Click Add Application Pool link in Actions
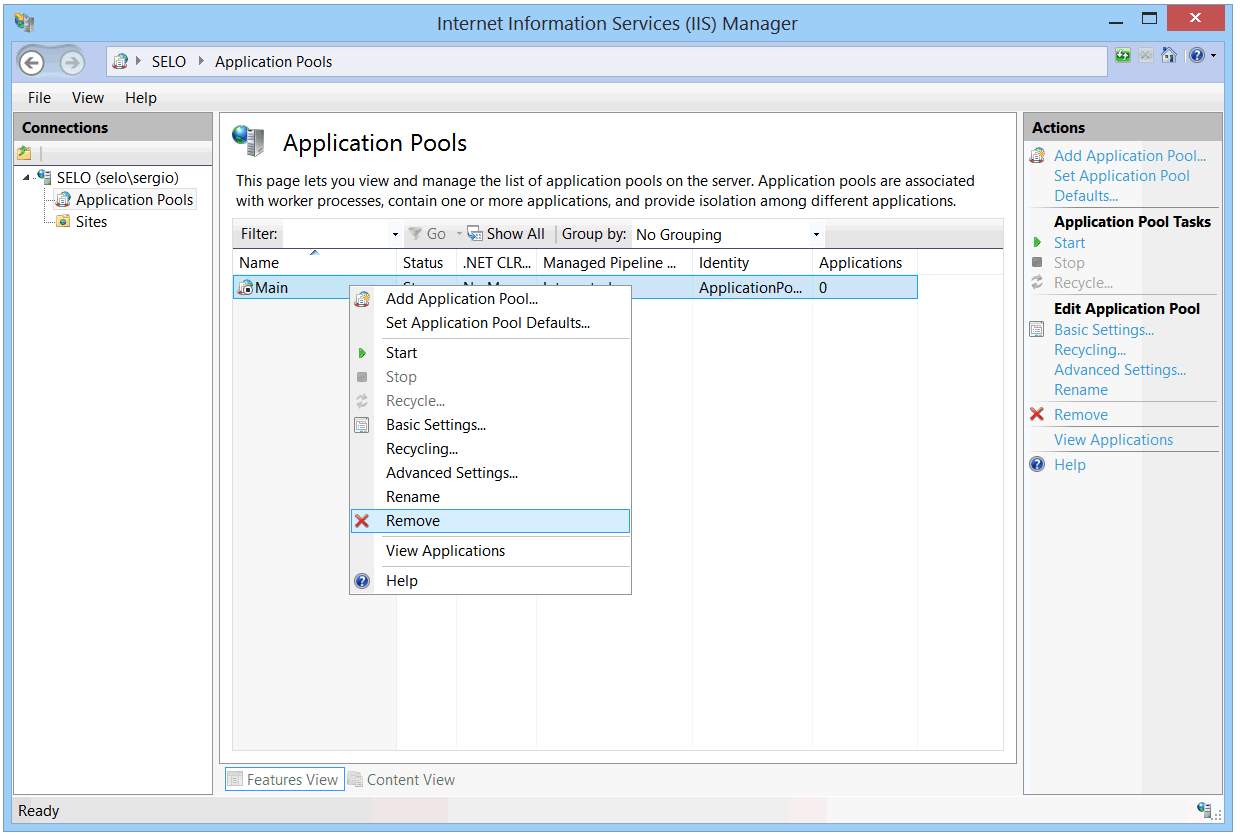 tap(1130, 156)
